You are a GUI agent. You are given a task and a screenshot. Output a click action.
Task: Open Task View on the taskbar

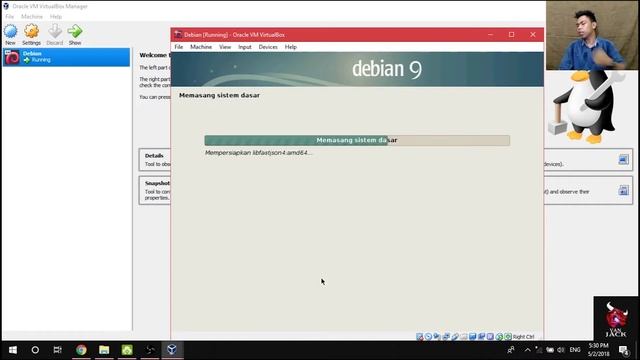click(x=58, y=350)
